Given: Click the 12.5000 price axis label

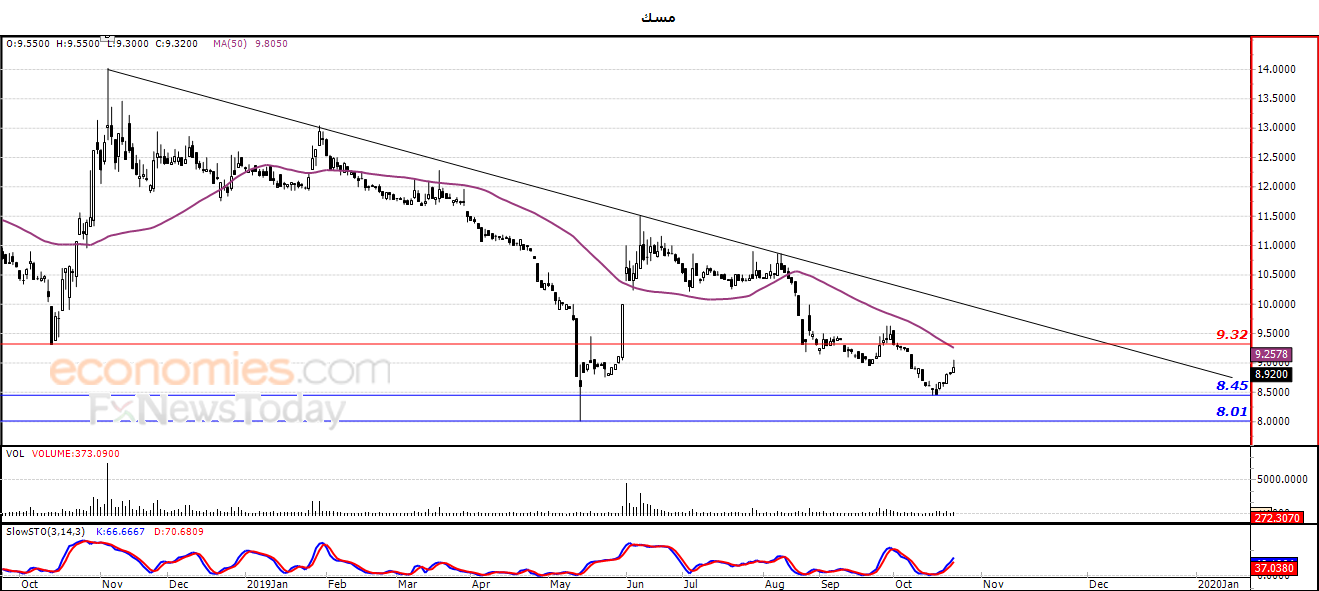Looking at the screenshot, I should [1278, 157].
